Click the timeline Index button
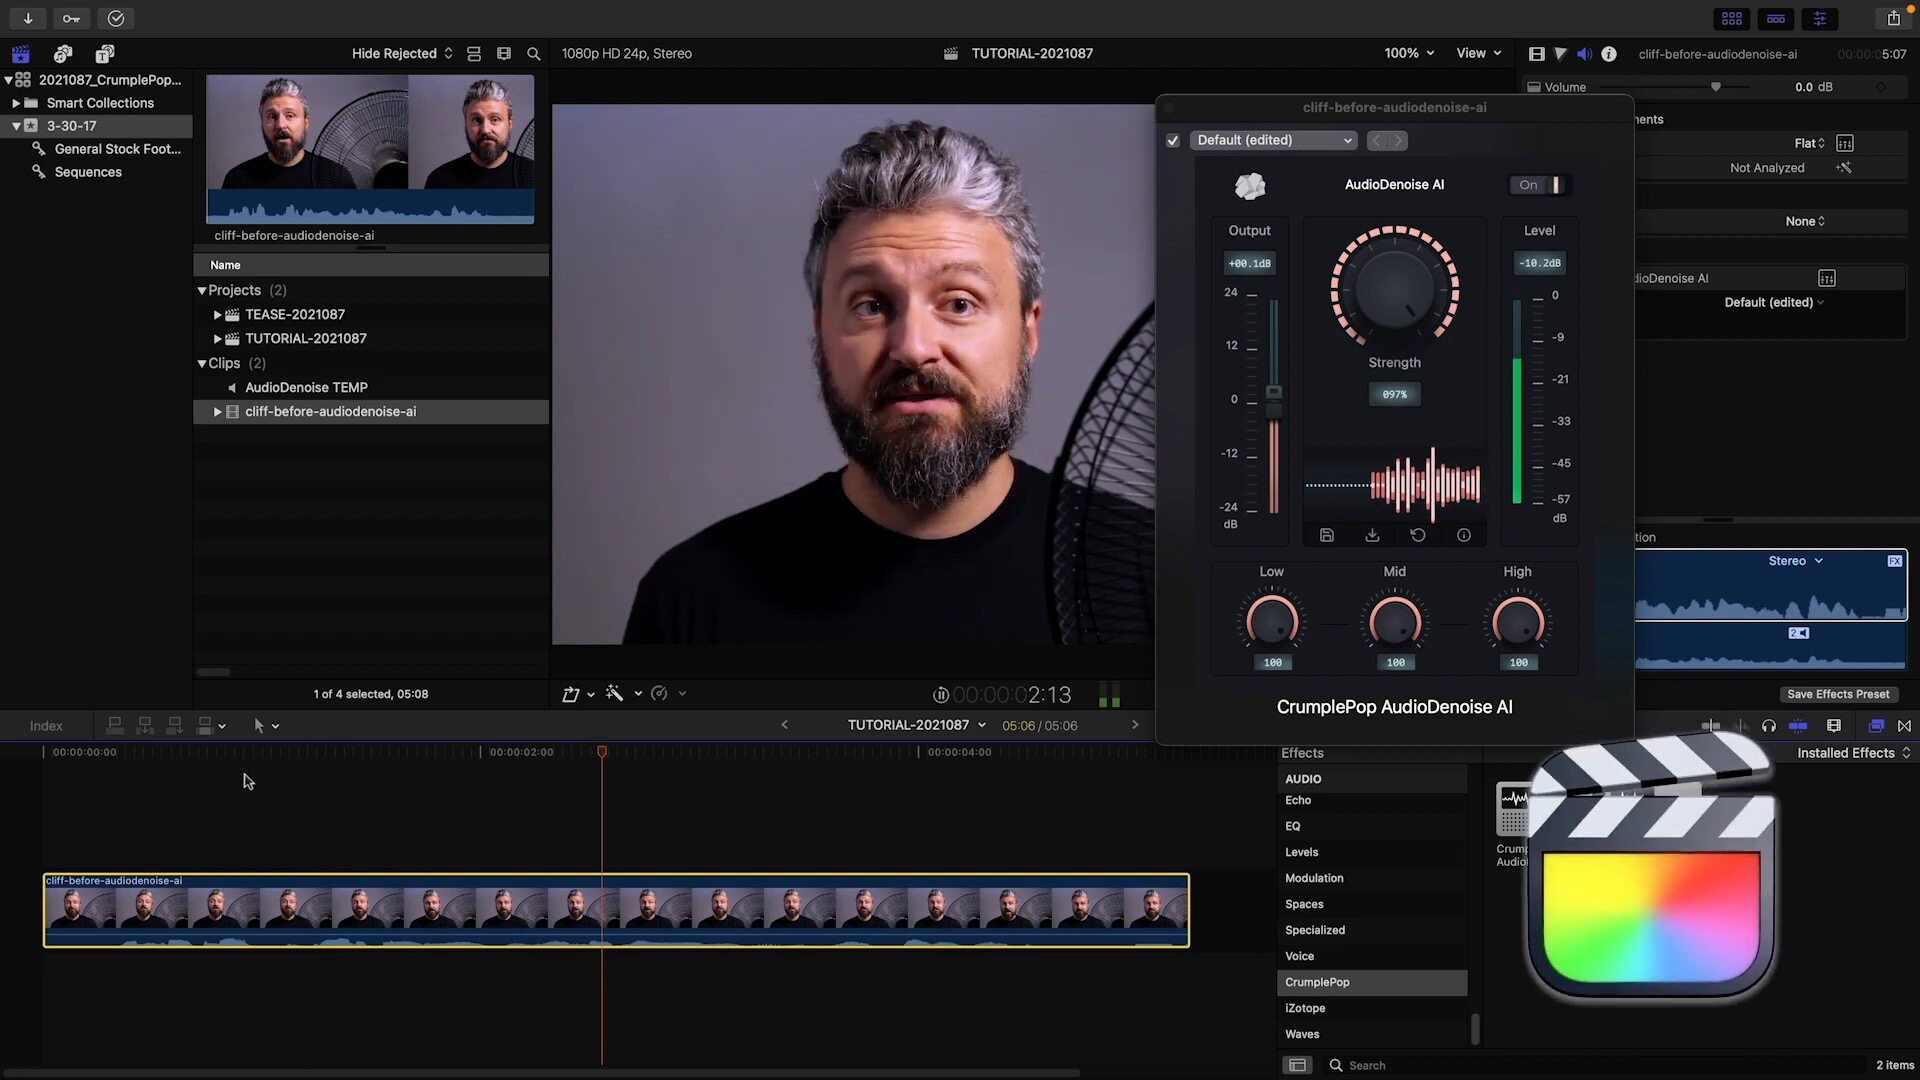Image resolution: width=1920 pixels, height=1080 pixels. click(x=46, y=726)
